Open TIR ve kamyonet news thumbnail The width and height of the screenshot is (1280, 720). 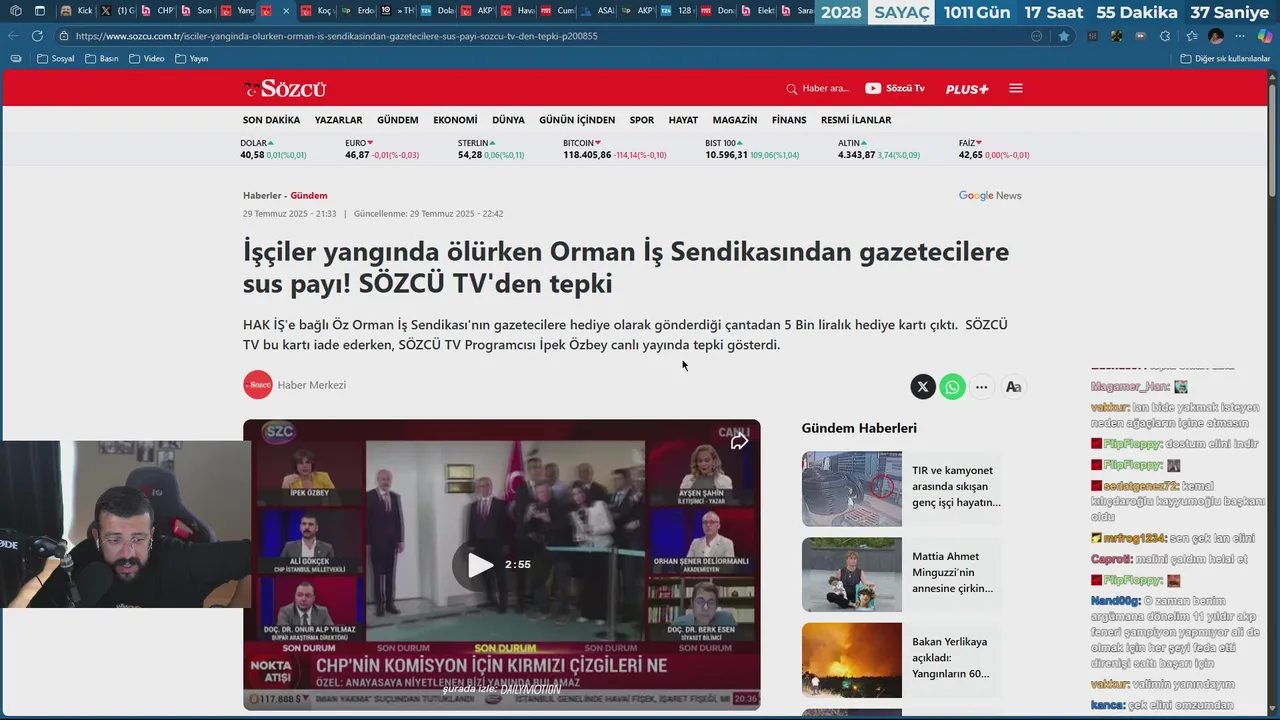(852, 489)
